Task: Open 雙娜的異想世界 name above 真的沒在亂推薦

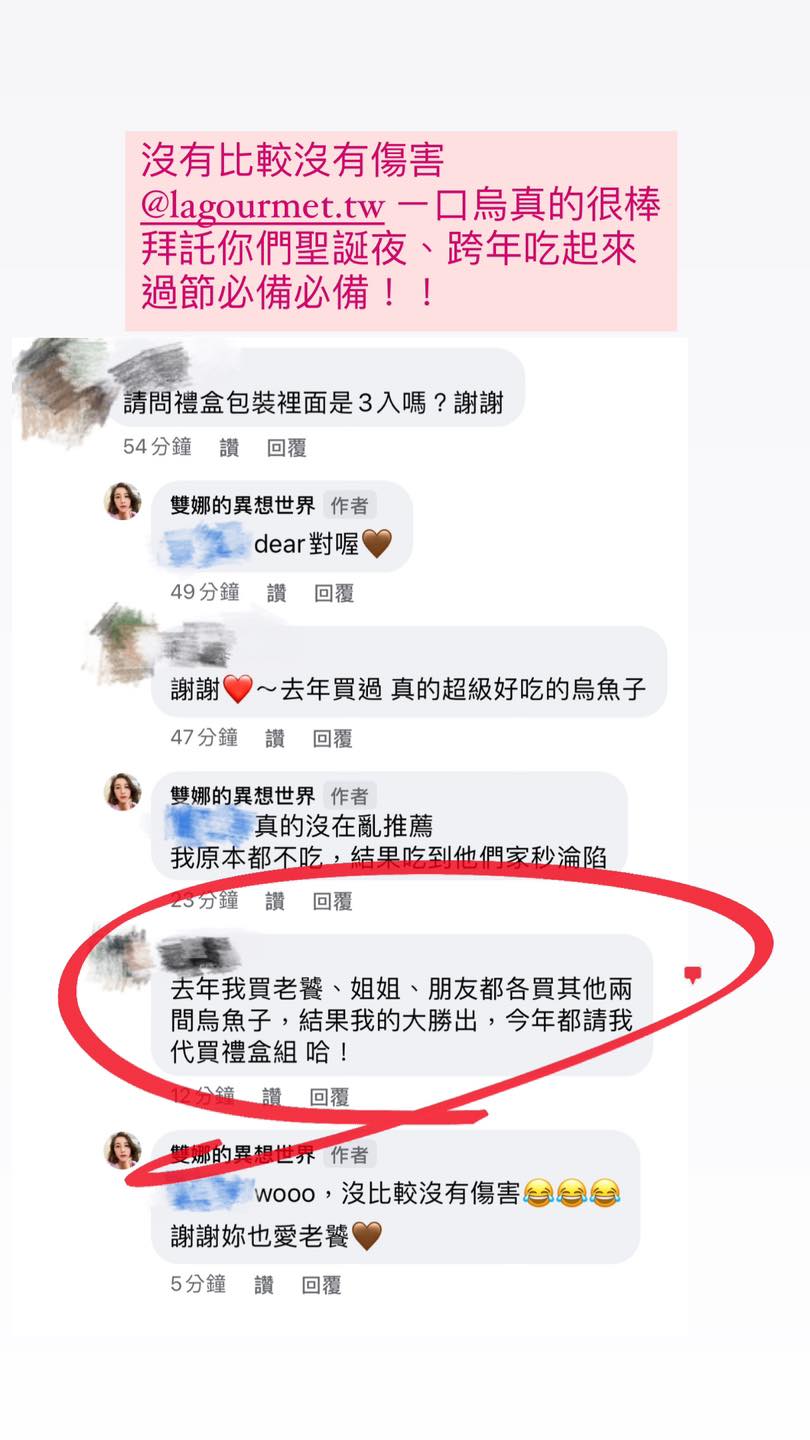Action: pos(243,796)
